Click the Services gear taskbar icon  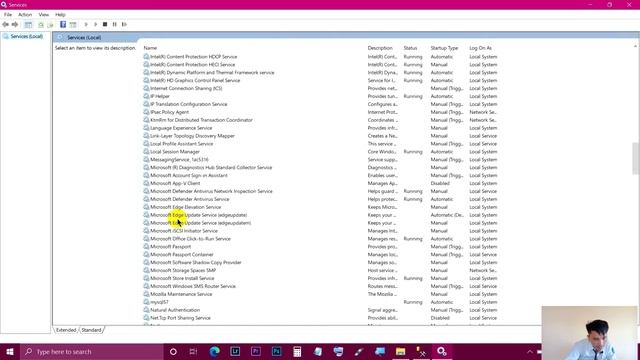click(x=442, y=351)
